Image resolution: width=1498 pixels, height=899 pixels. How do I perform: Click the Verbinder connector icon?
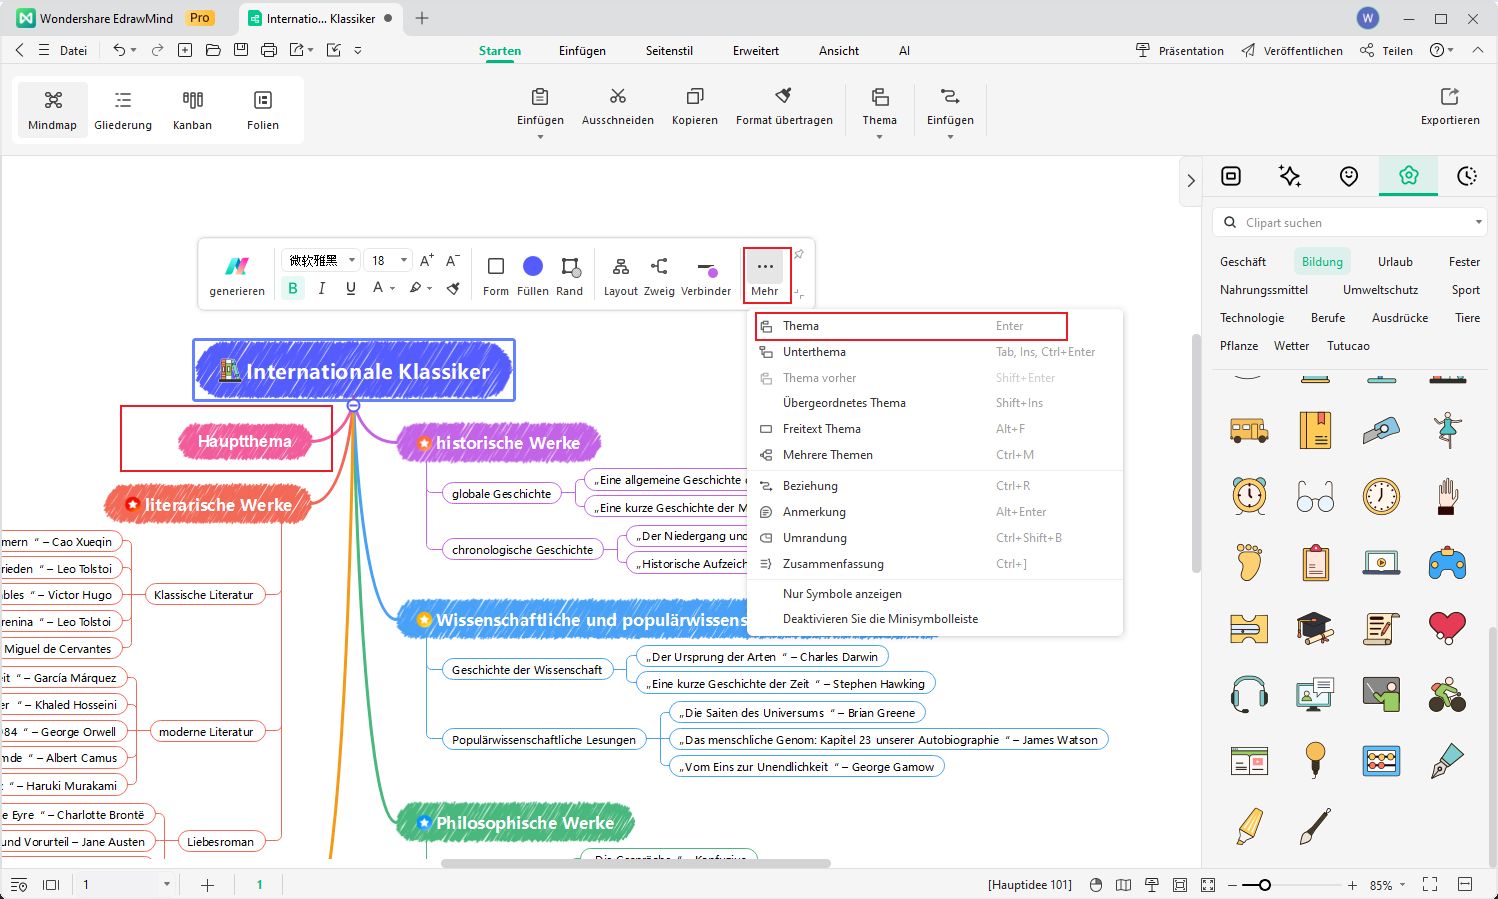pyautogui.click(x=706, y=267)
